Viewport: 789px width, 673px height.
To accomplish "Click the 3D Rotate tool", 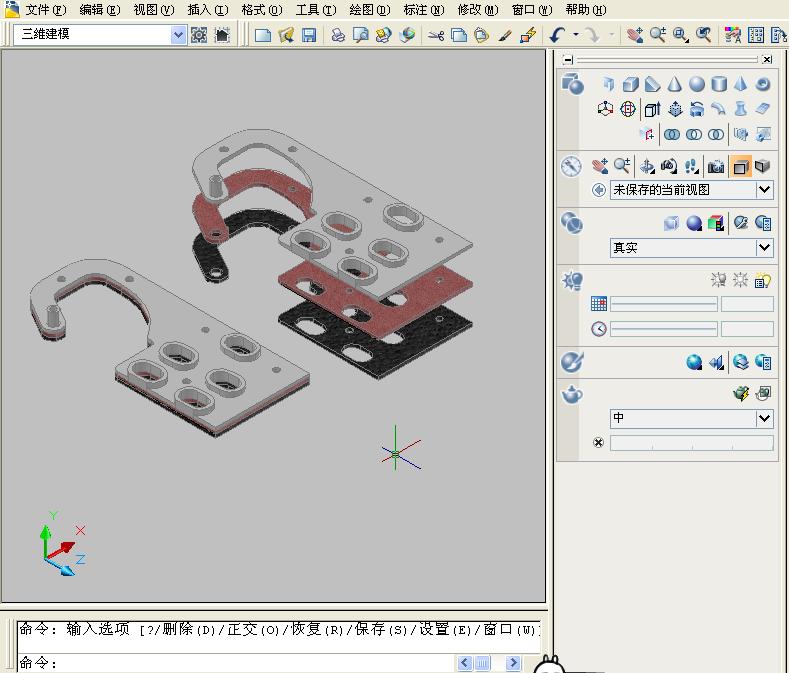I will point(627,109).
